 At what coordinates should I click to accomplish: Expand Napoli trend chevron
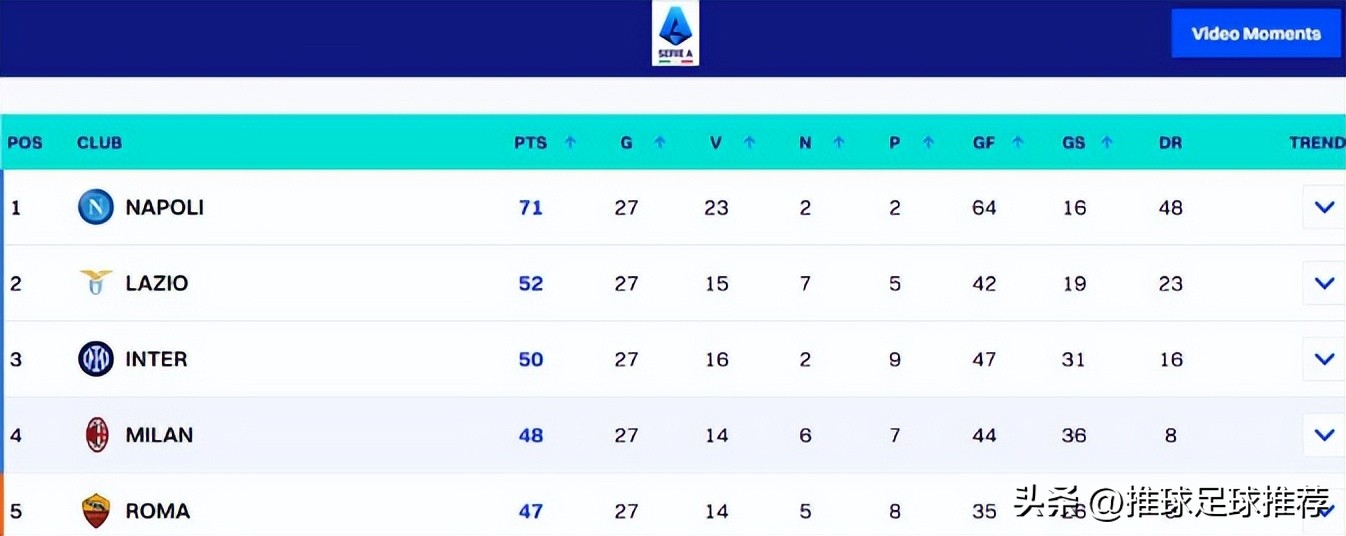(1324, 207)
